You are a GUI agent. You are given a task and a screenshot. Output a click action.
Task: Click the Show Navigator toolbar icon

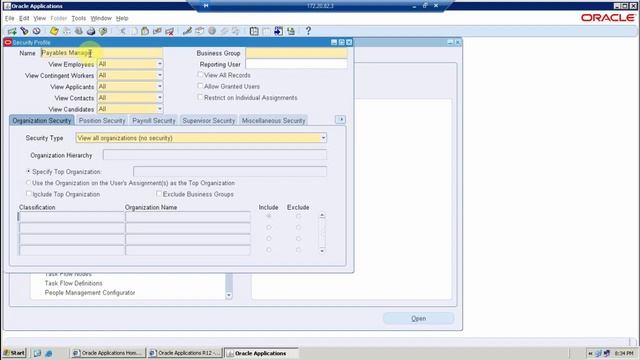pyautogui.click(x=37, y=31)
